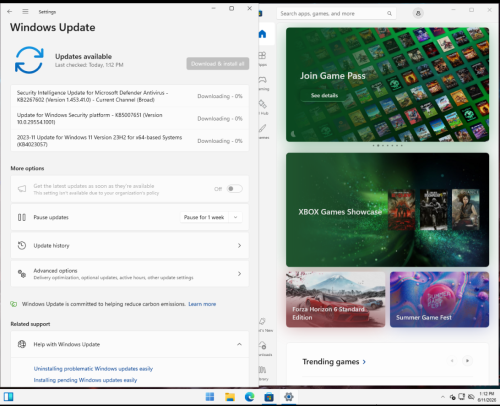Click See details on Game Pass banner
The image size is (500, 406).
324,95
